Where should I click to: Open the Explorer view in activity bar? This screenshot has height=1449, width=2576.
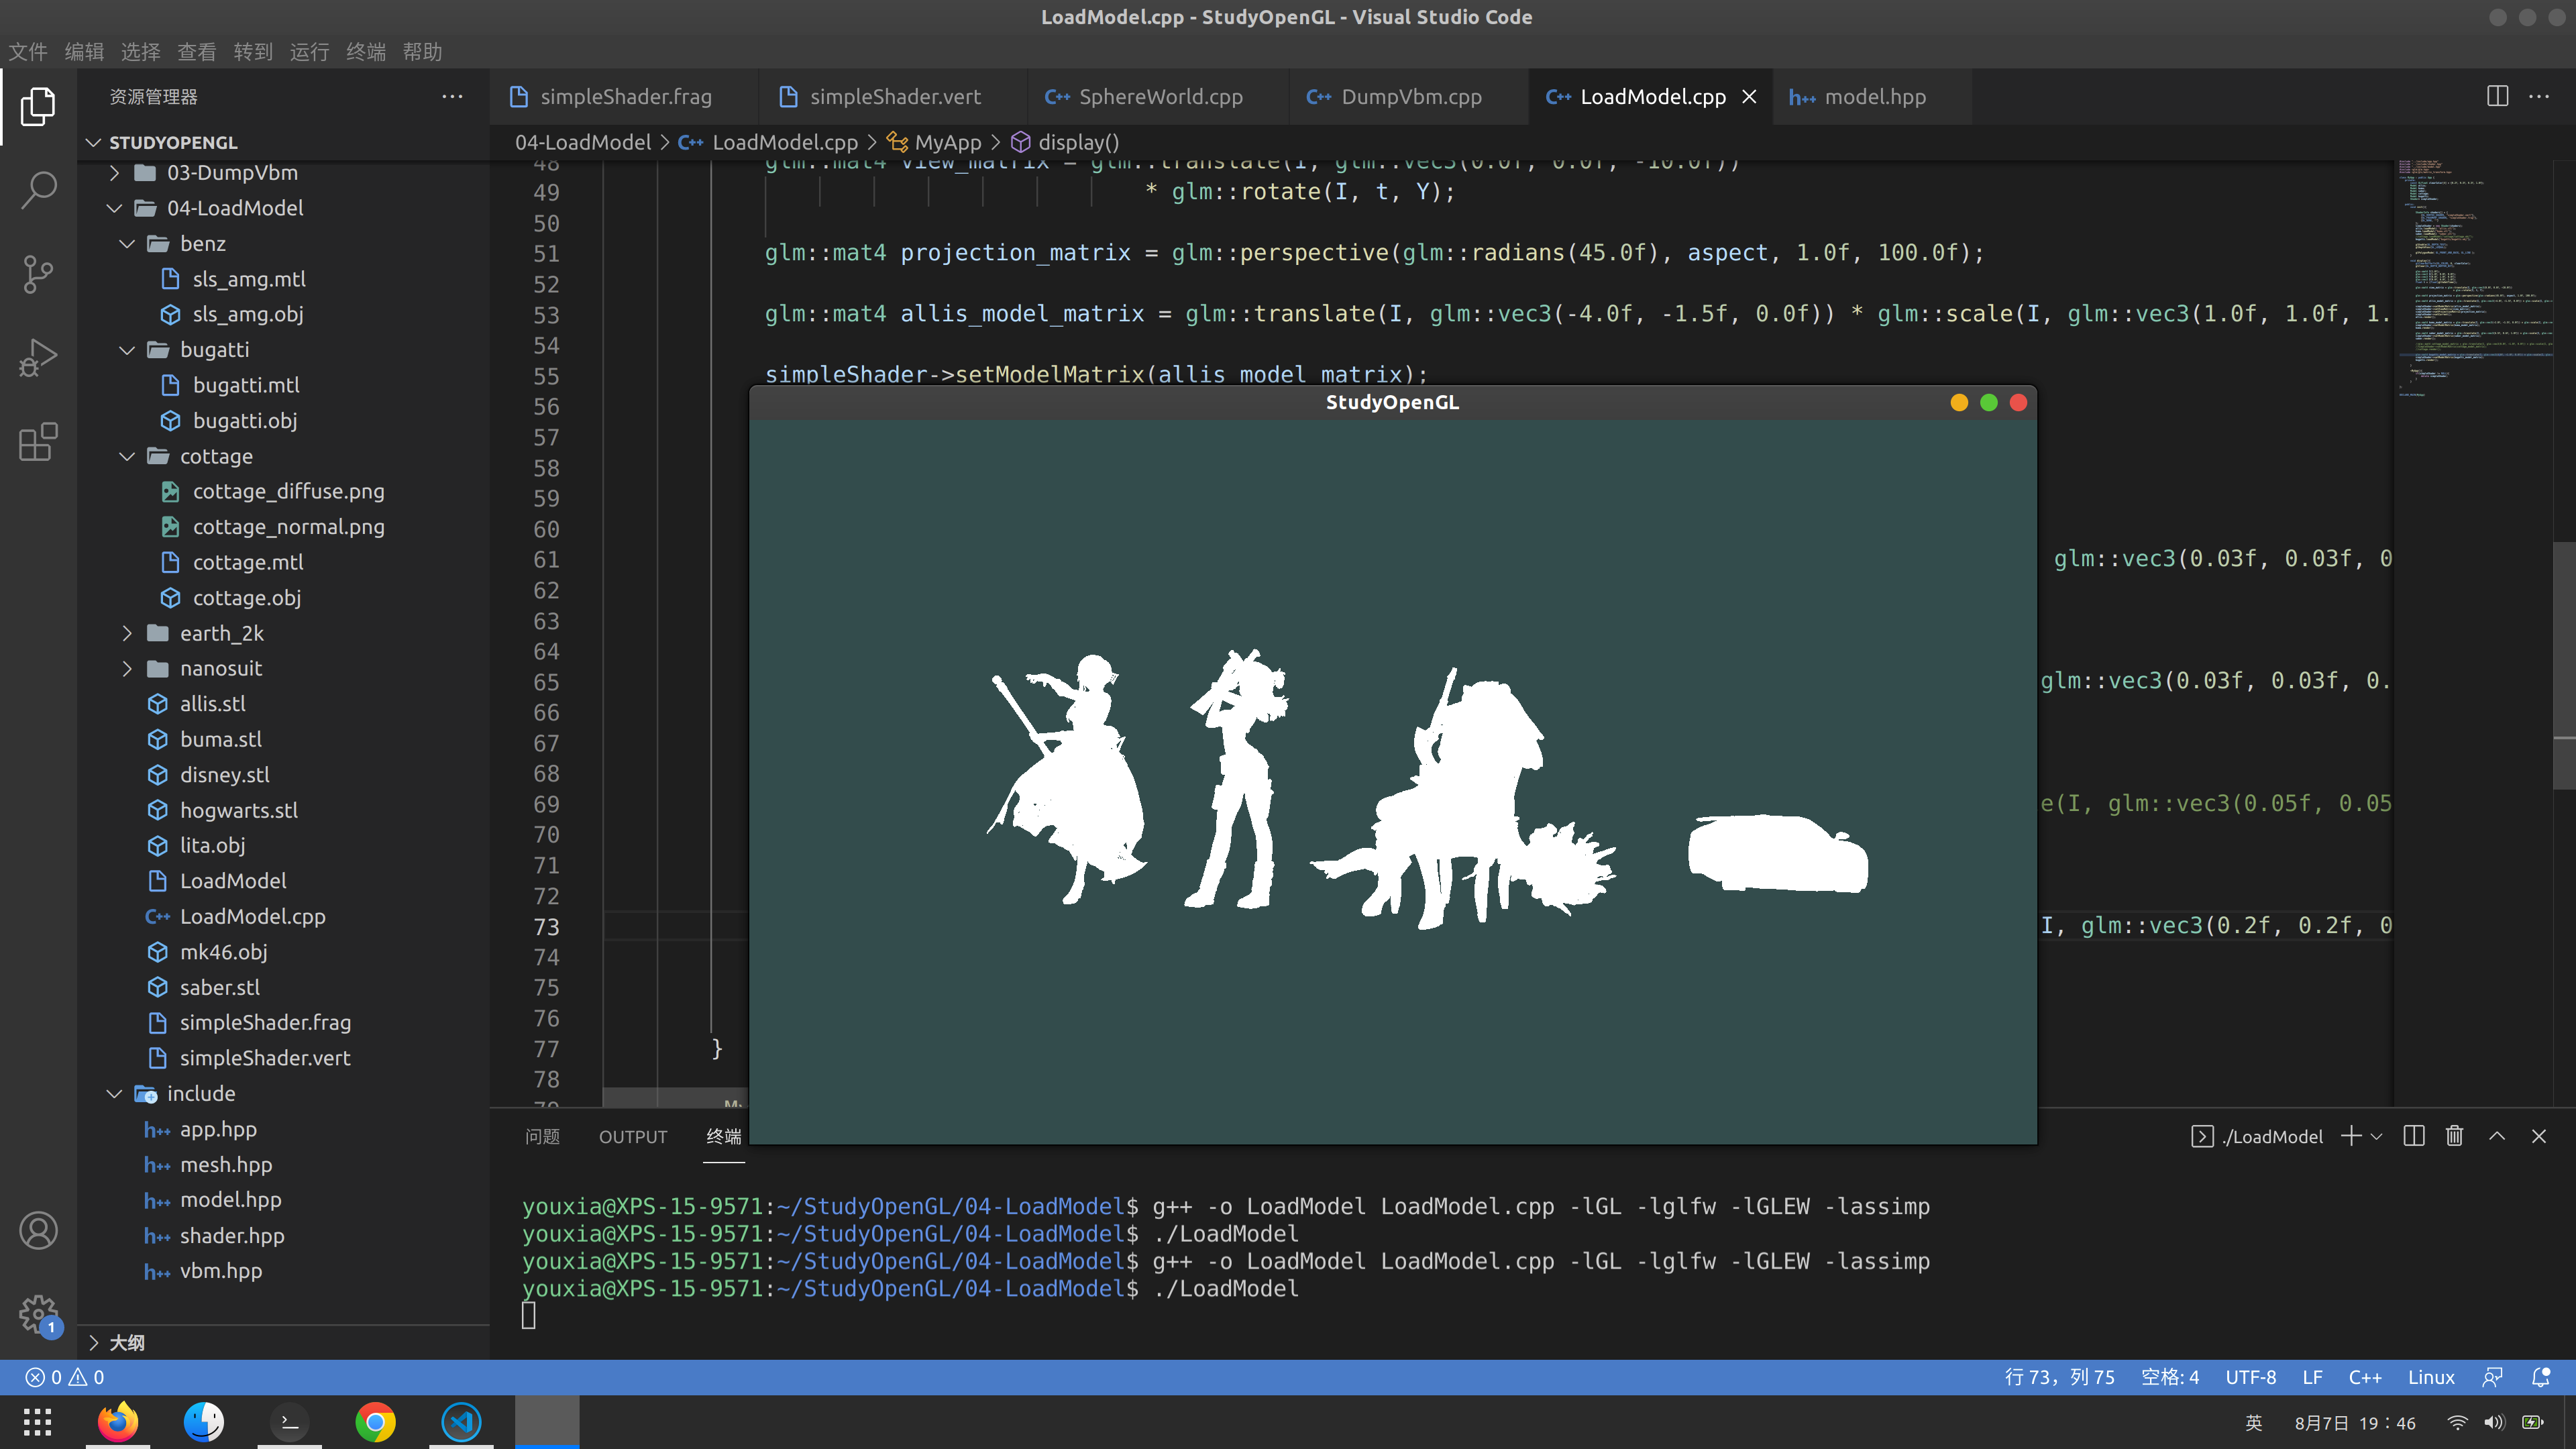(38, 106)
